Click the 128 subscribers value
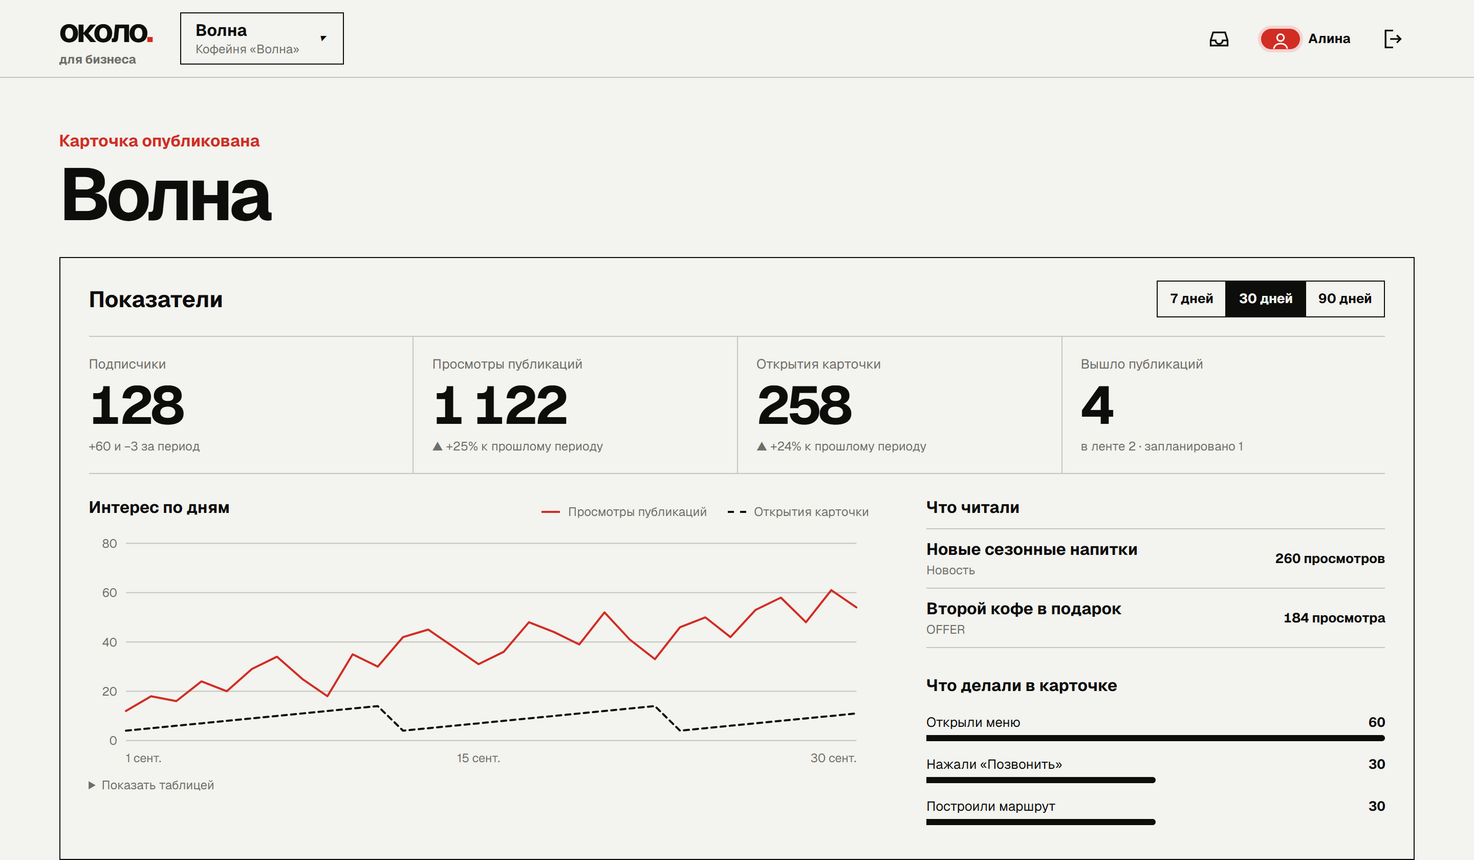Screen dimensions: 1474x860 pos(137,406)
